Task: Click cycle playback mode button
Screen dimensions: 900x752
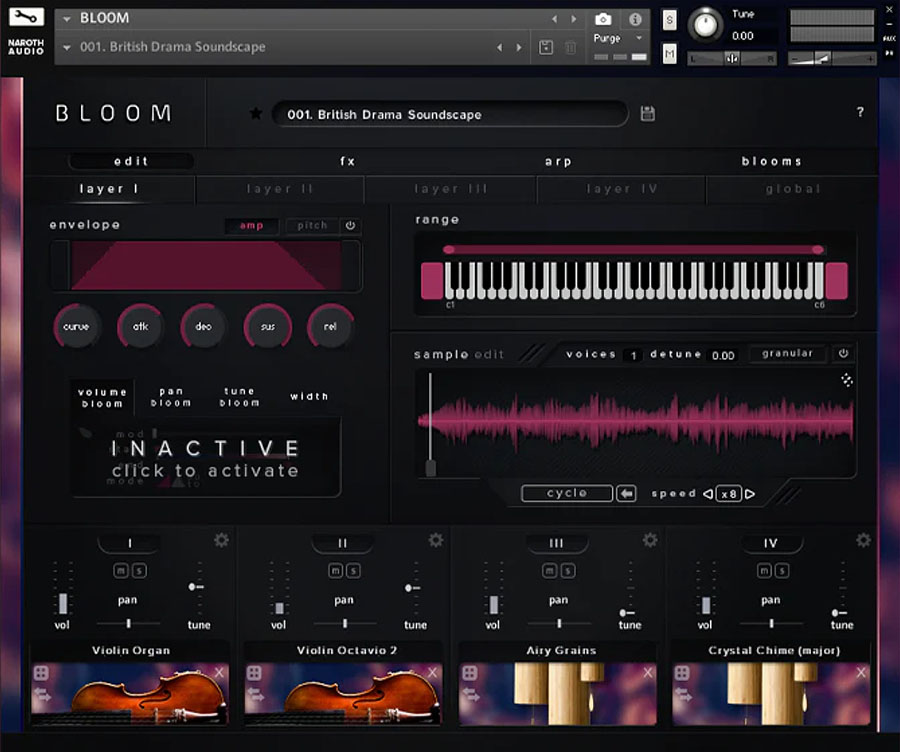Action: (x=567, y=493)
